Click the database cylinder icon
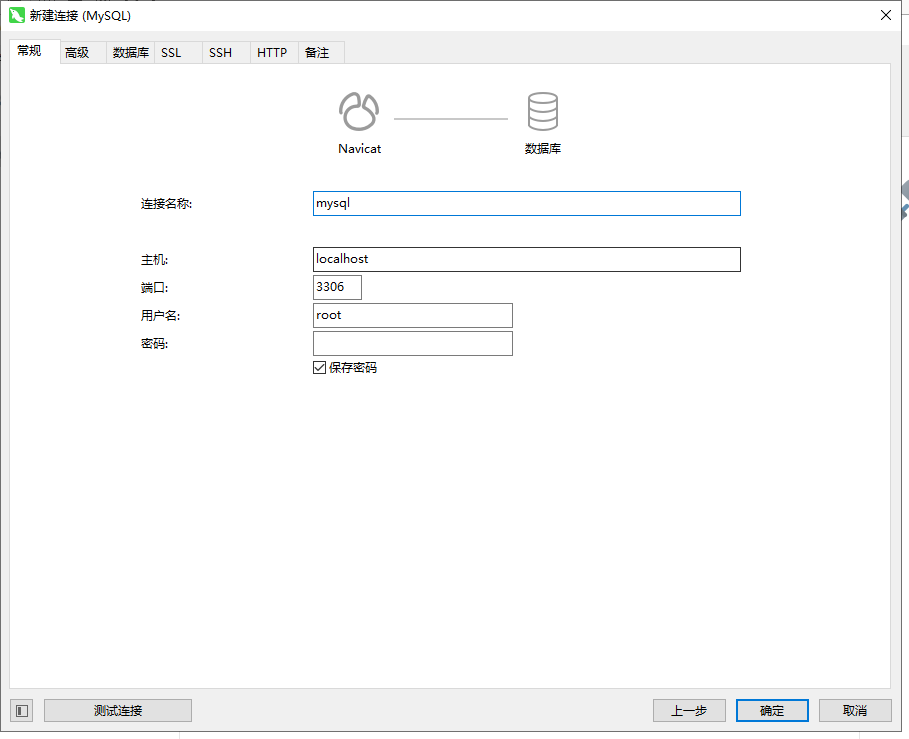Viewport: 909px width, 739px height. (543, 111)
